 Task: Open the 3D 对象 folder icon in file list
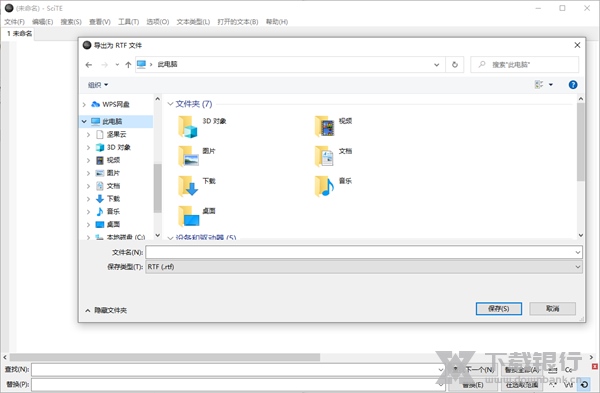(x=188, y=127)
